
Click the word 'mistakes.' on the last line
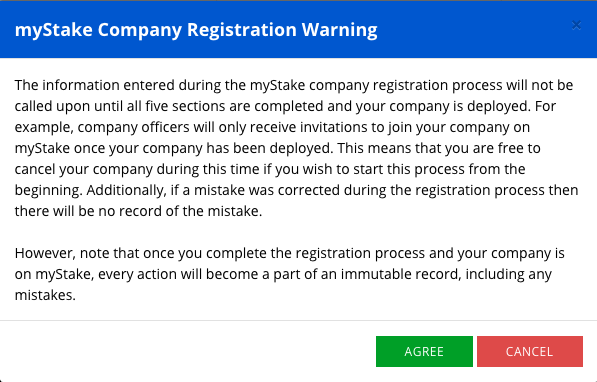45,295
